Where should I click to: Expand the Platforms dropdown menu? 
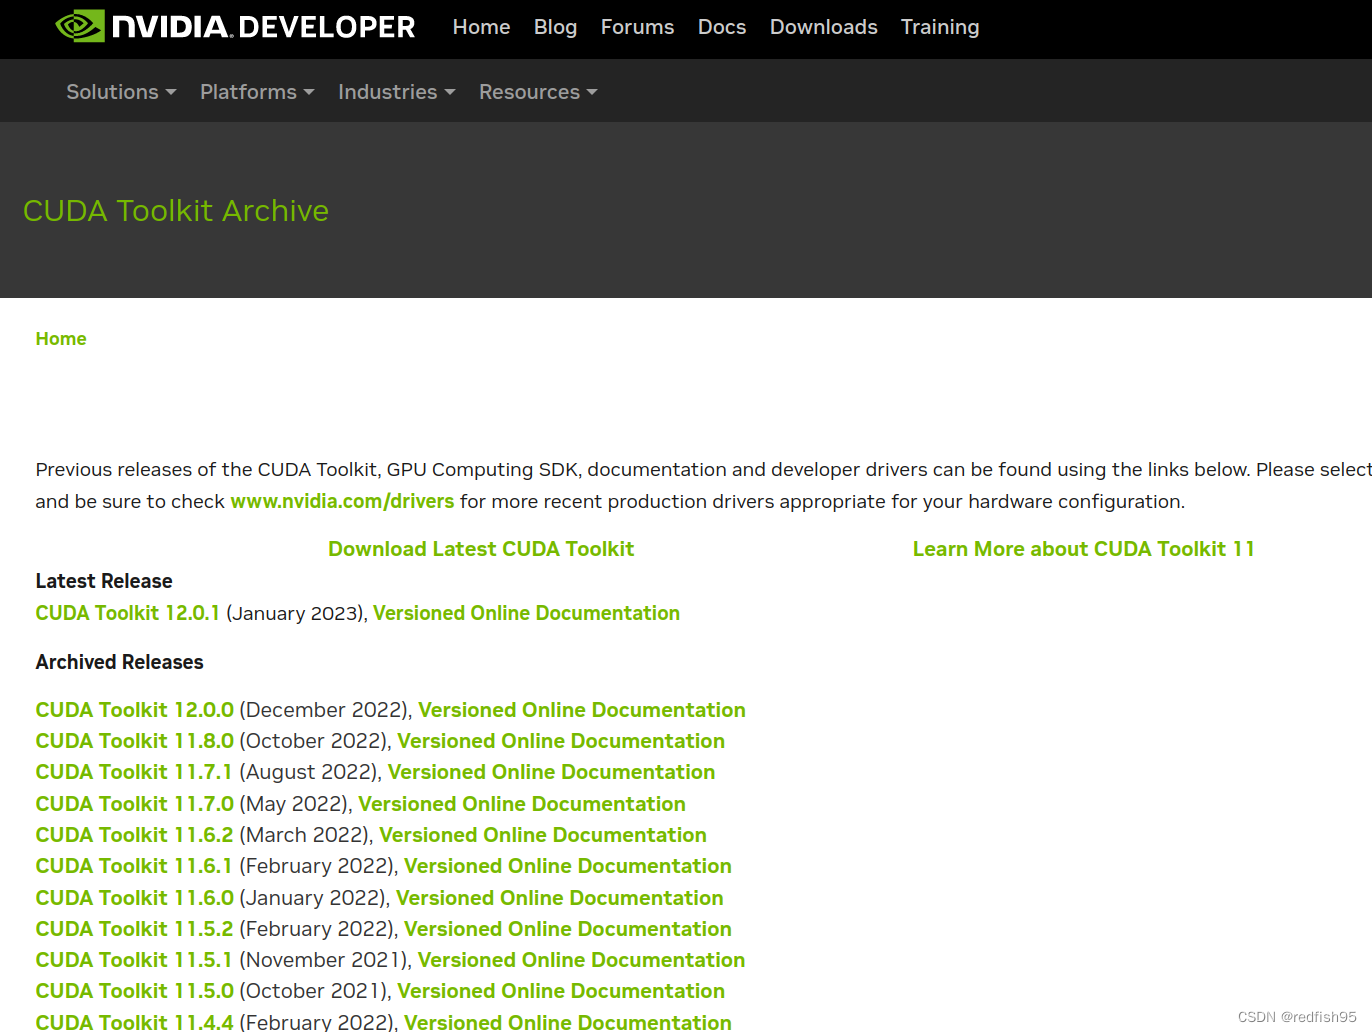(x=257, y=92)
